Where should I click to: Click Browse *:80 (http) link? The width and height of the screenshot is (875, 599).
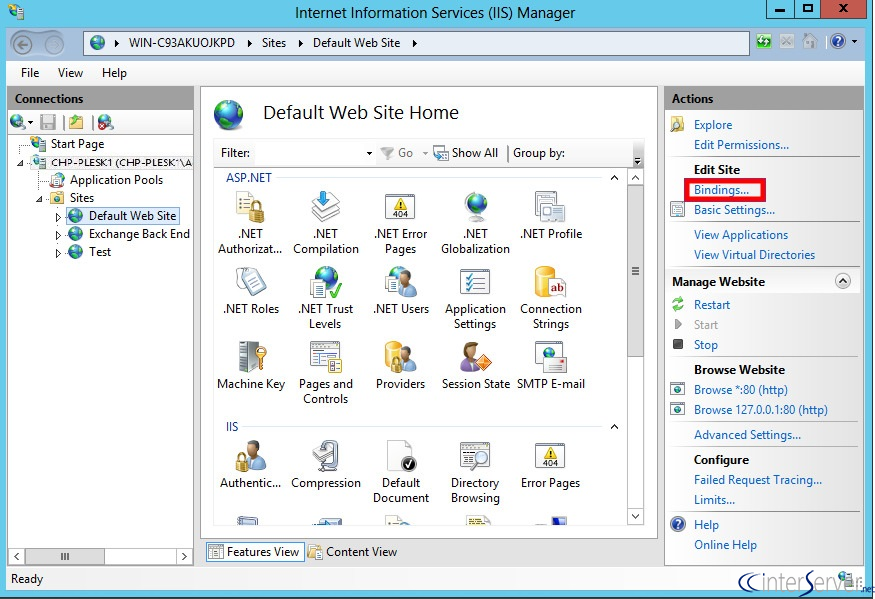(741, 390)
